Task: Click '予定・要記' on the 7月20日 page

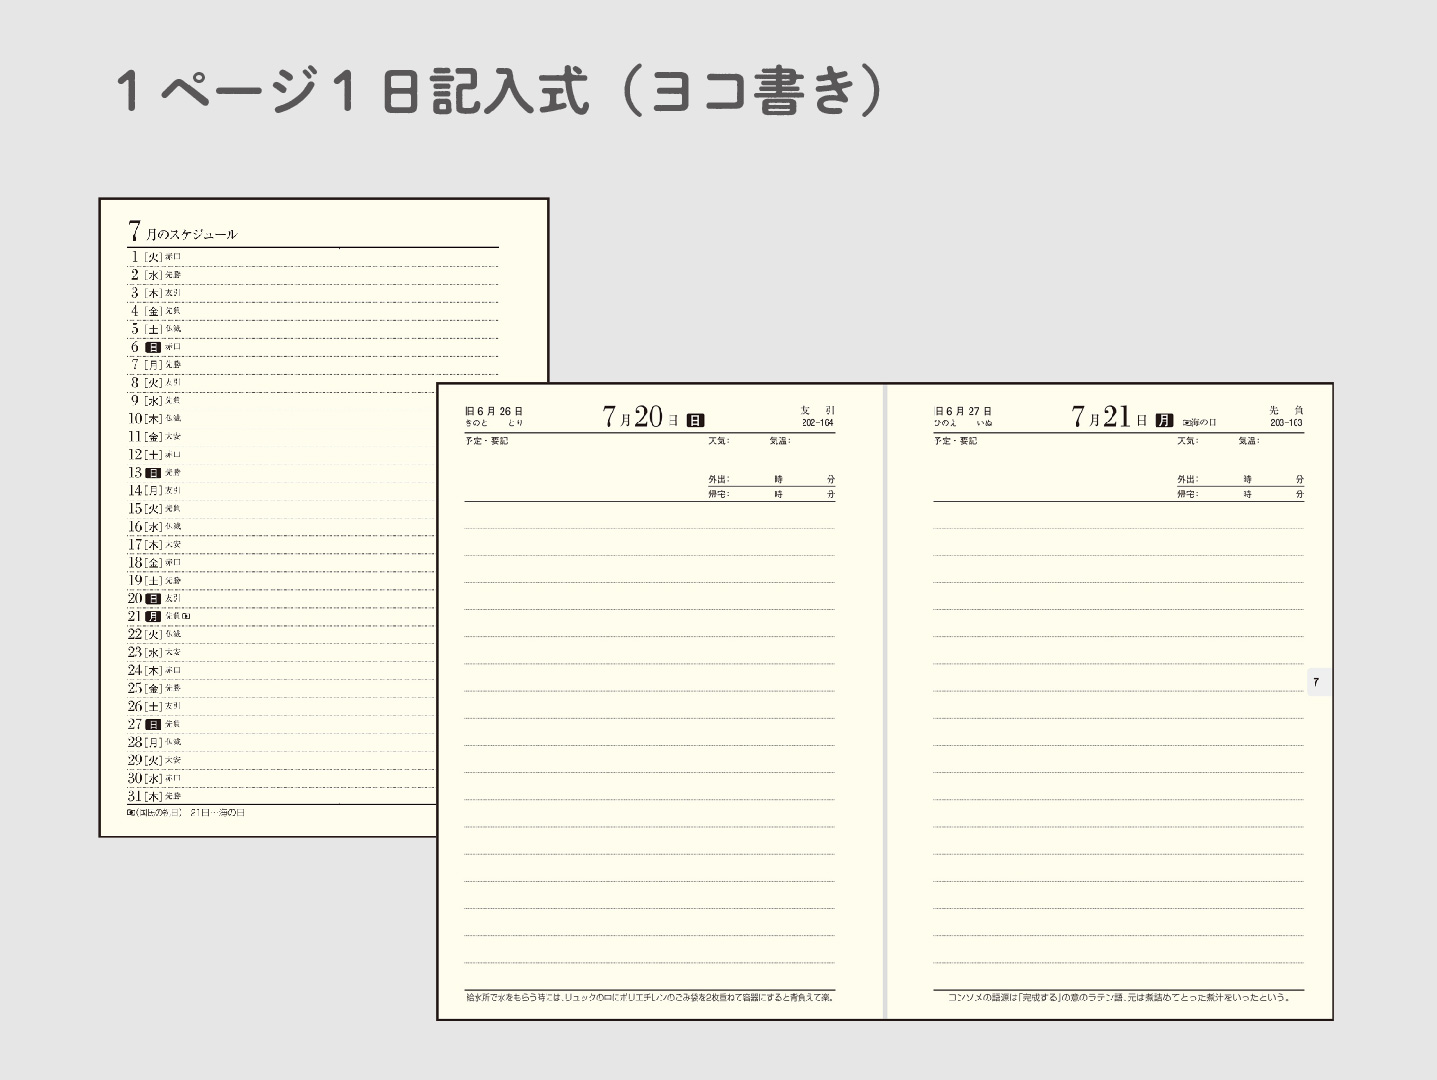Action: pyautogui.click(x=487, y=441)
